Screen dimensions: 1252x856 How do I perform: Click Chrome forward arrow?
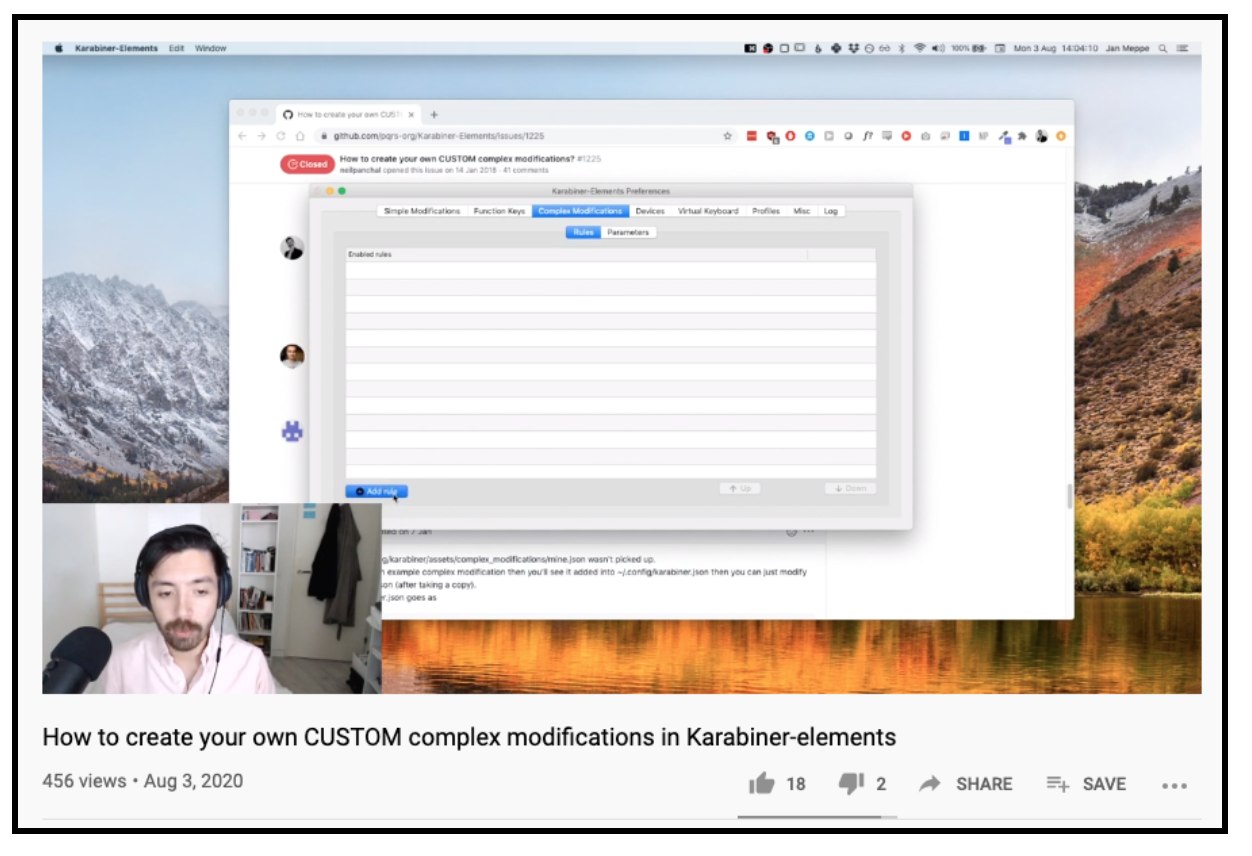(261, 136)
